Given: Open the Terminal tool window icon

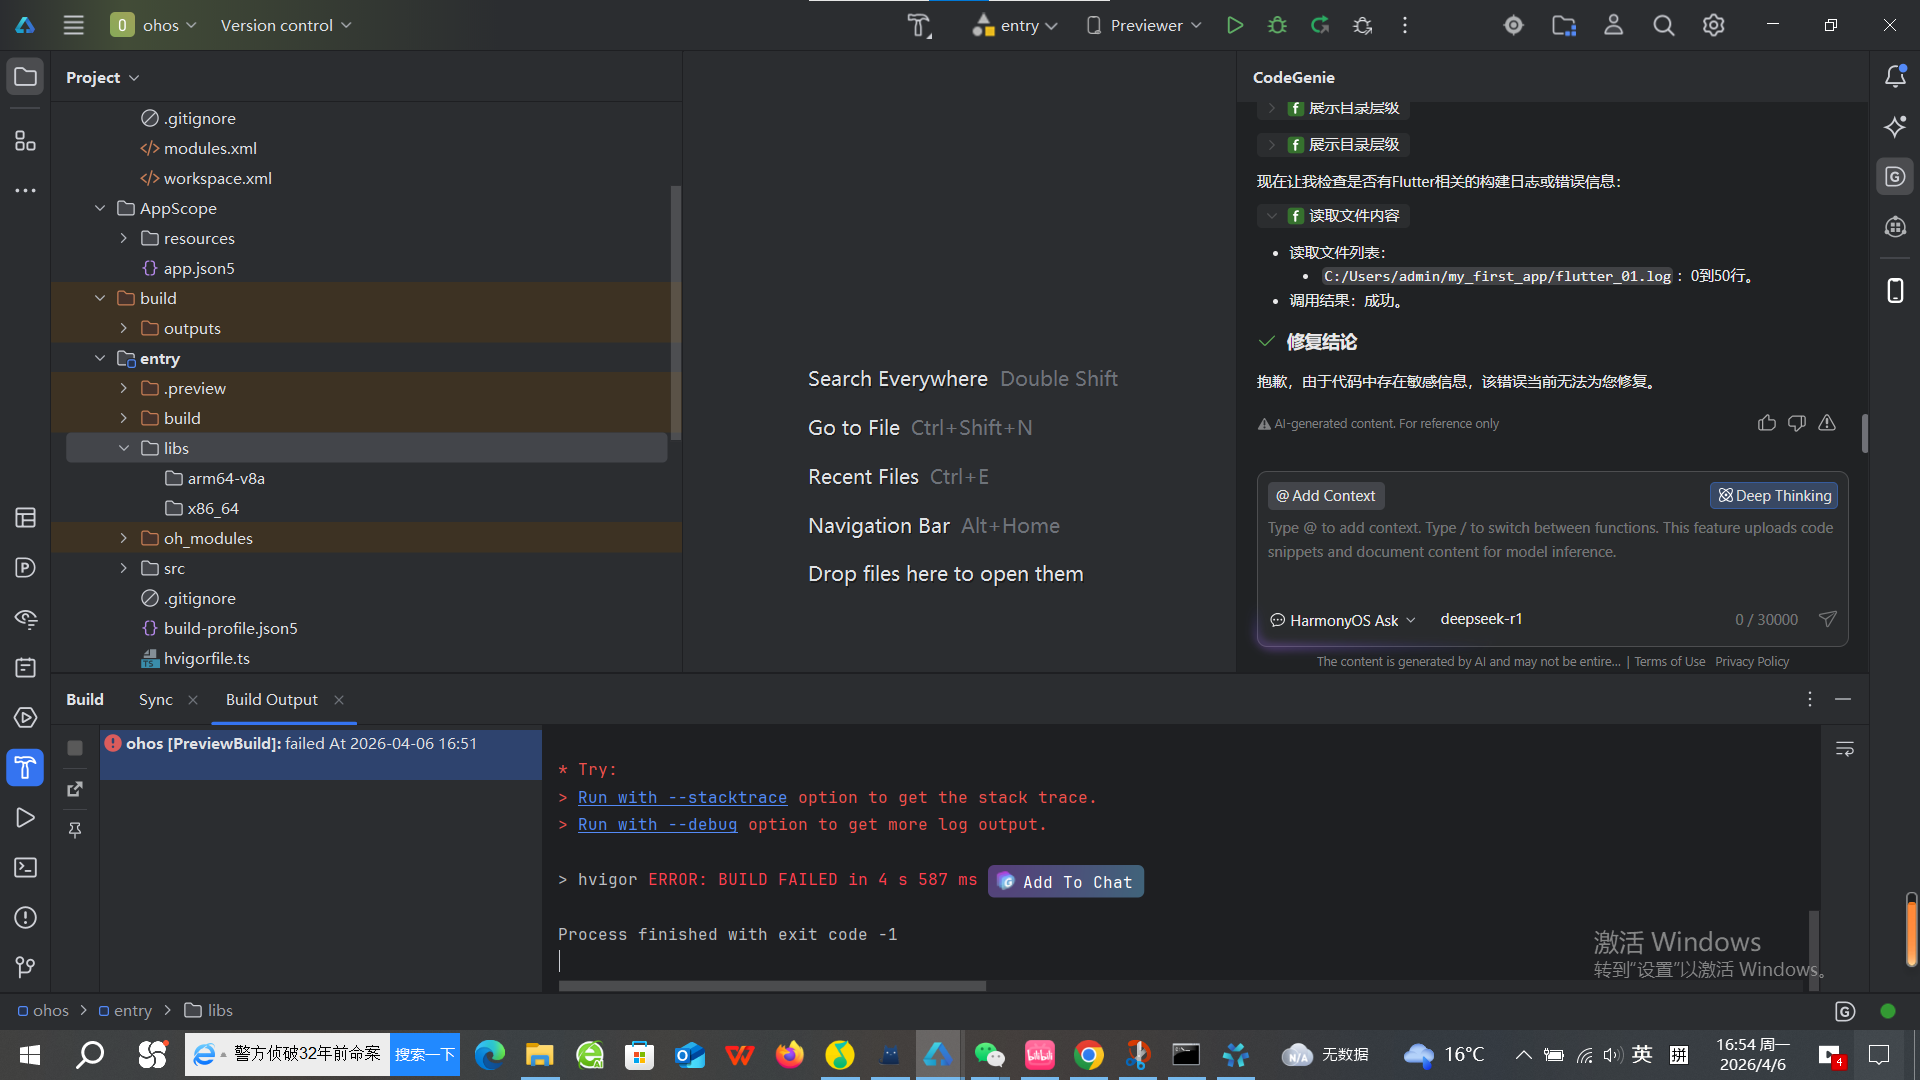Looking at the screenshot, I should [x=25, y=868].
